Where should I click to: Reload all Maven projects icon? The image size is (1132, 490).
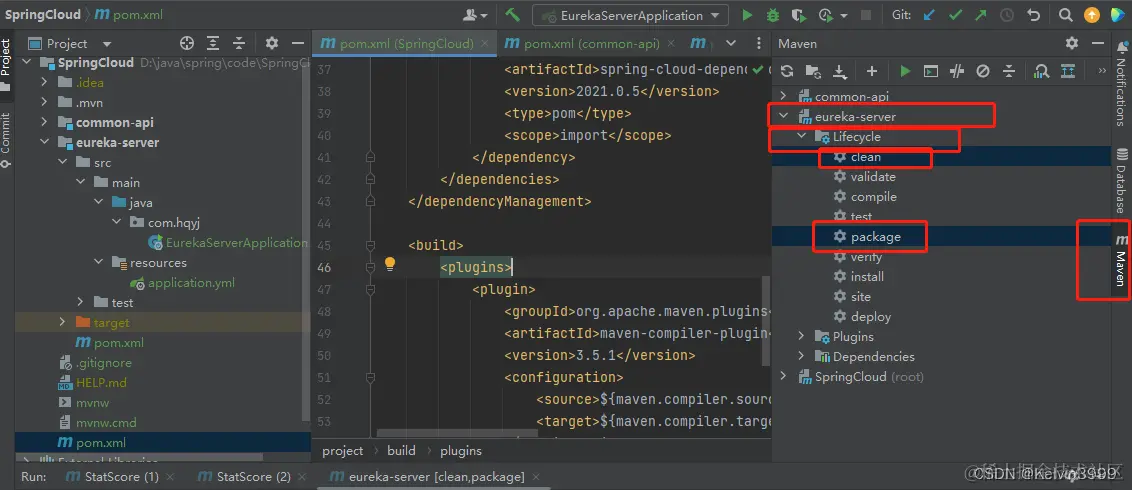(x=787, y=71)
